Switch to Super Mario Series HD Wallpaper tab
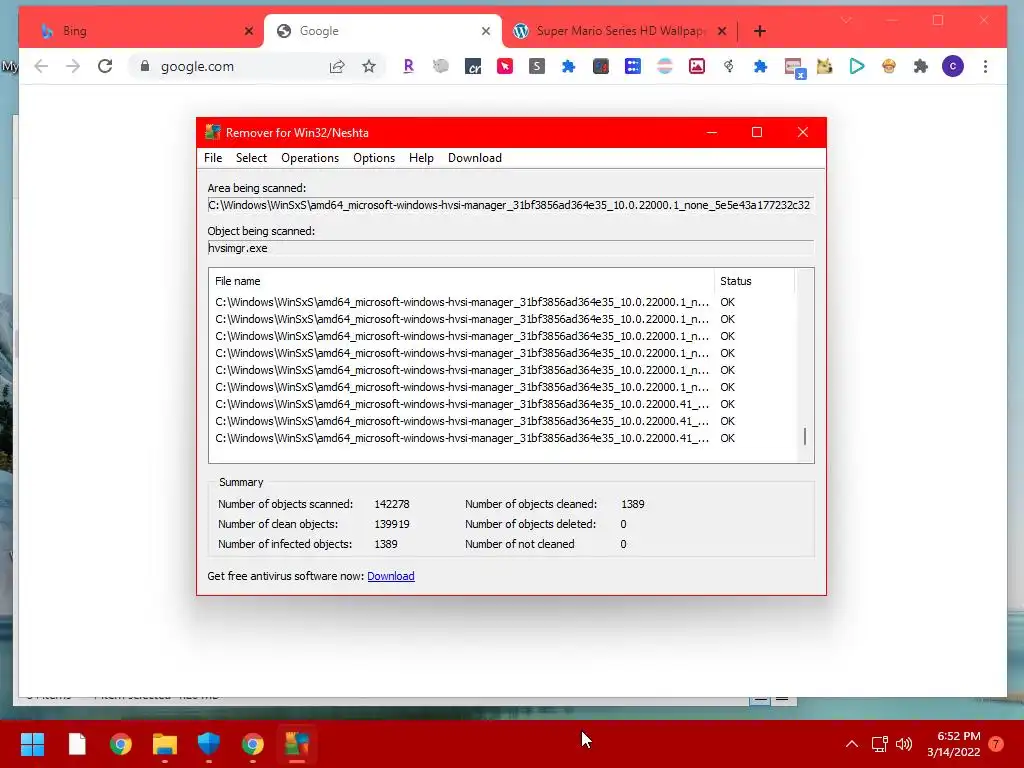1024x768 pixels. [620, 31]
